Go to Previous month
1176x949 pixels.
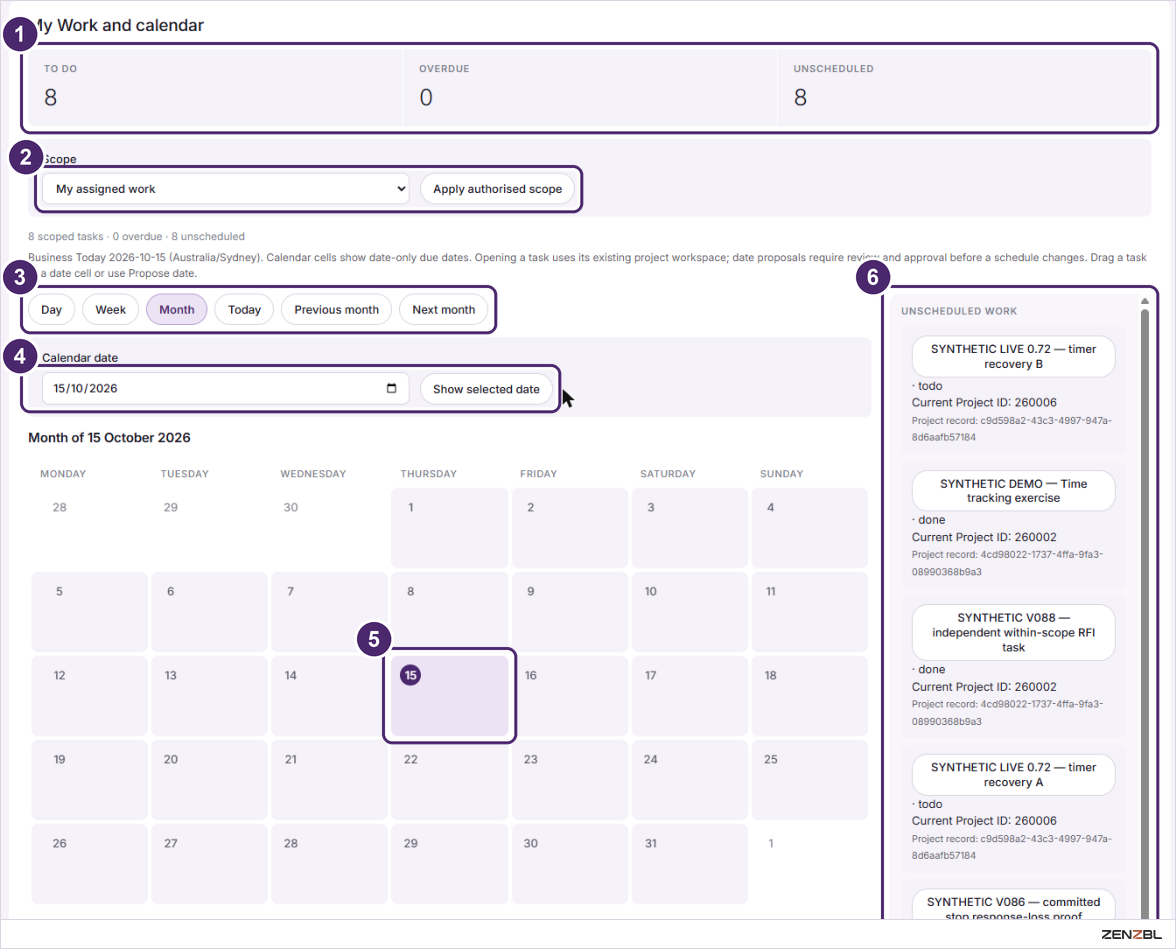coord(336,309)
